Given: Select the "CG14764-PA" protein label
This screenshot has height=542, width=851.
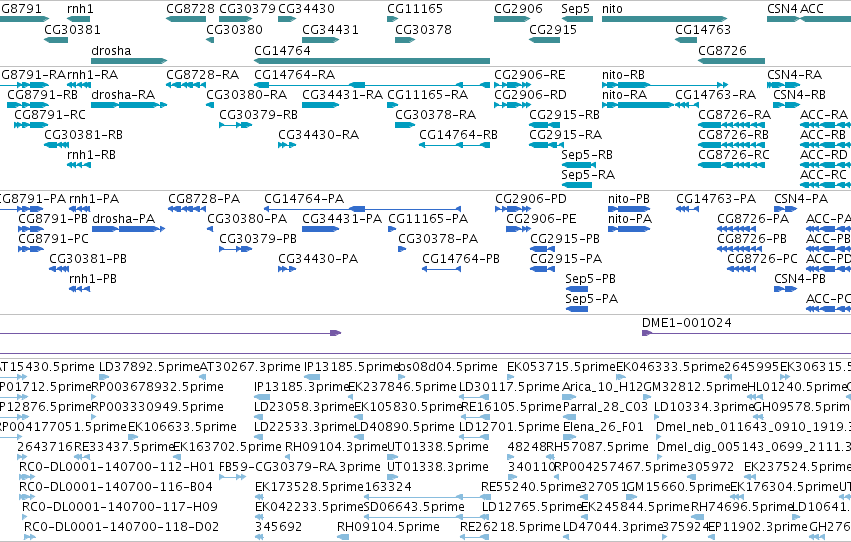Looking at the screenshot, I should pos(304,199).
